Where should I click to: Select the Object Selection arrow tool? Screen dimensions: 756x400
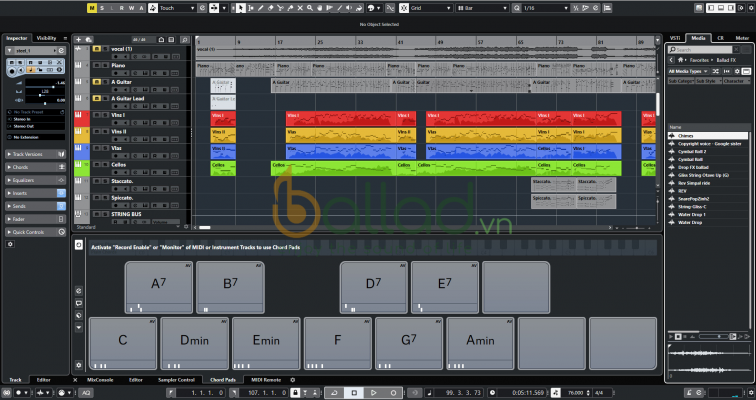click(x=241, y=8)
